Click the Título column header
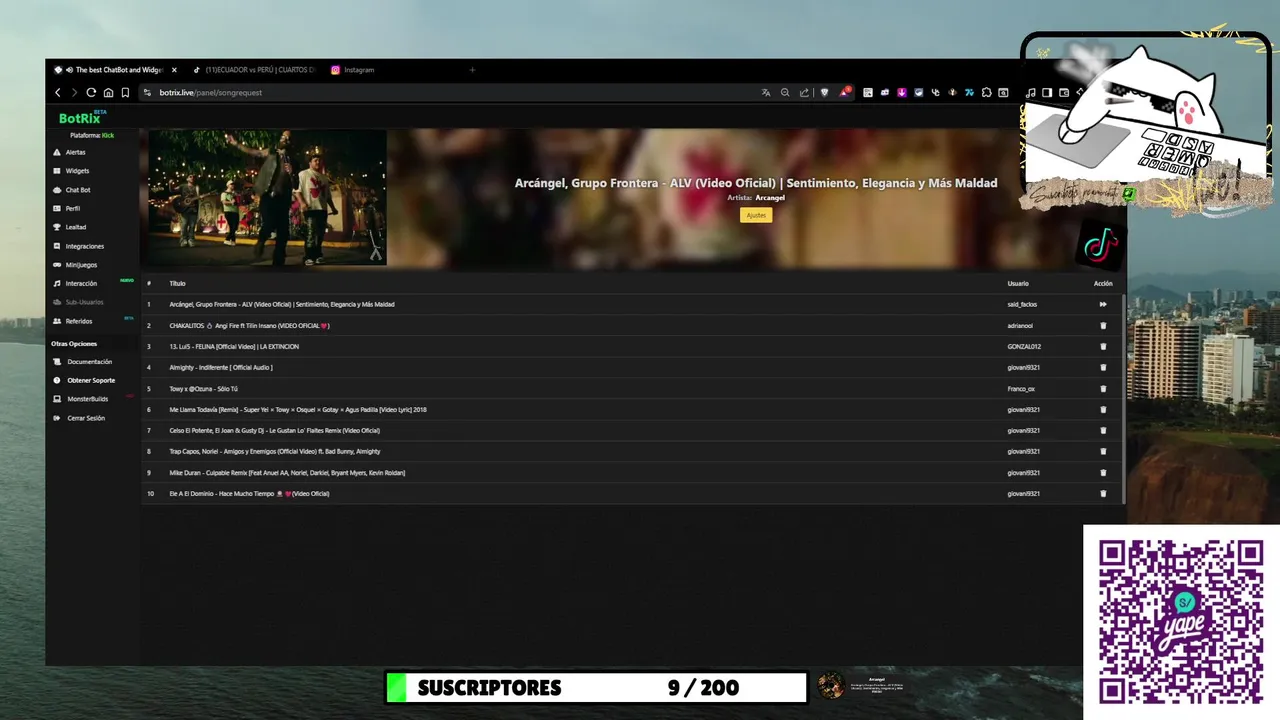1280x720 pixels. (x=177, y=283)
